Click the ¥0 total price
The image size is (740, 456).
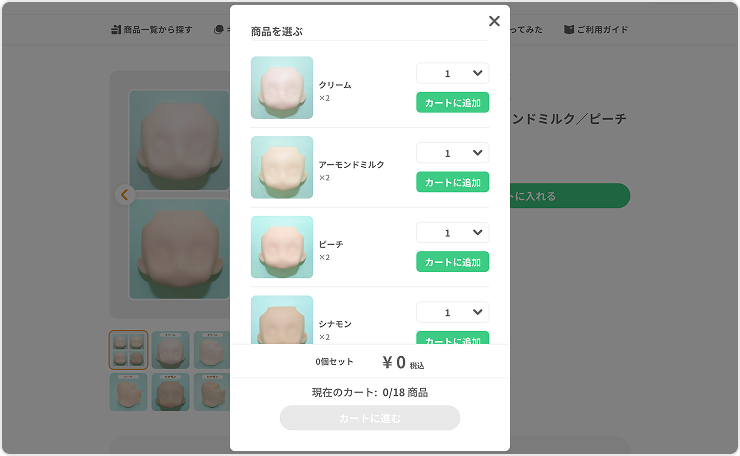coord(394,363)
